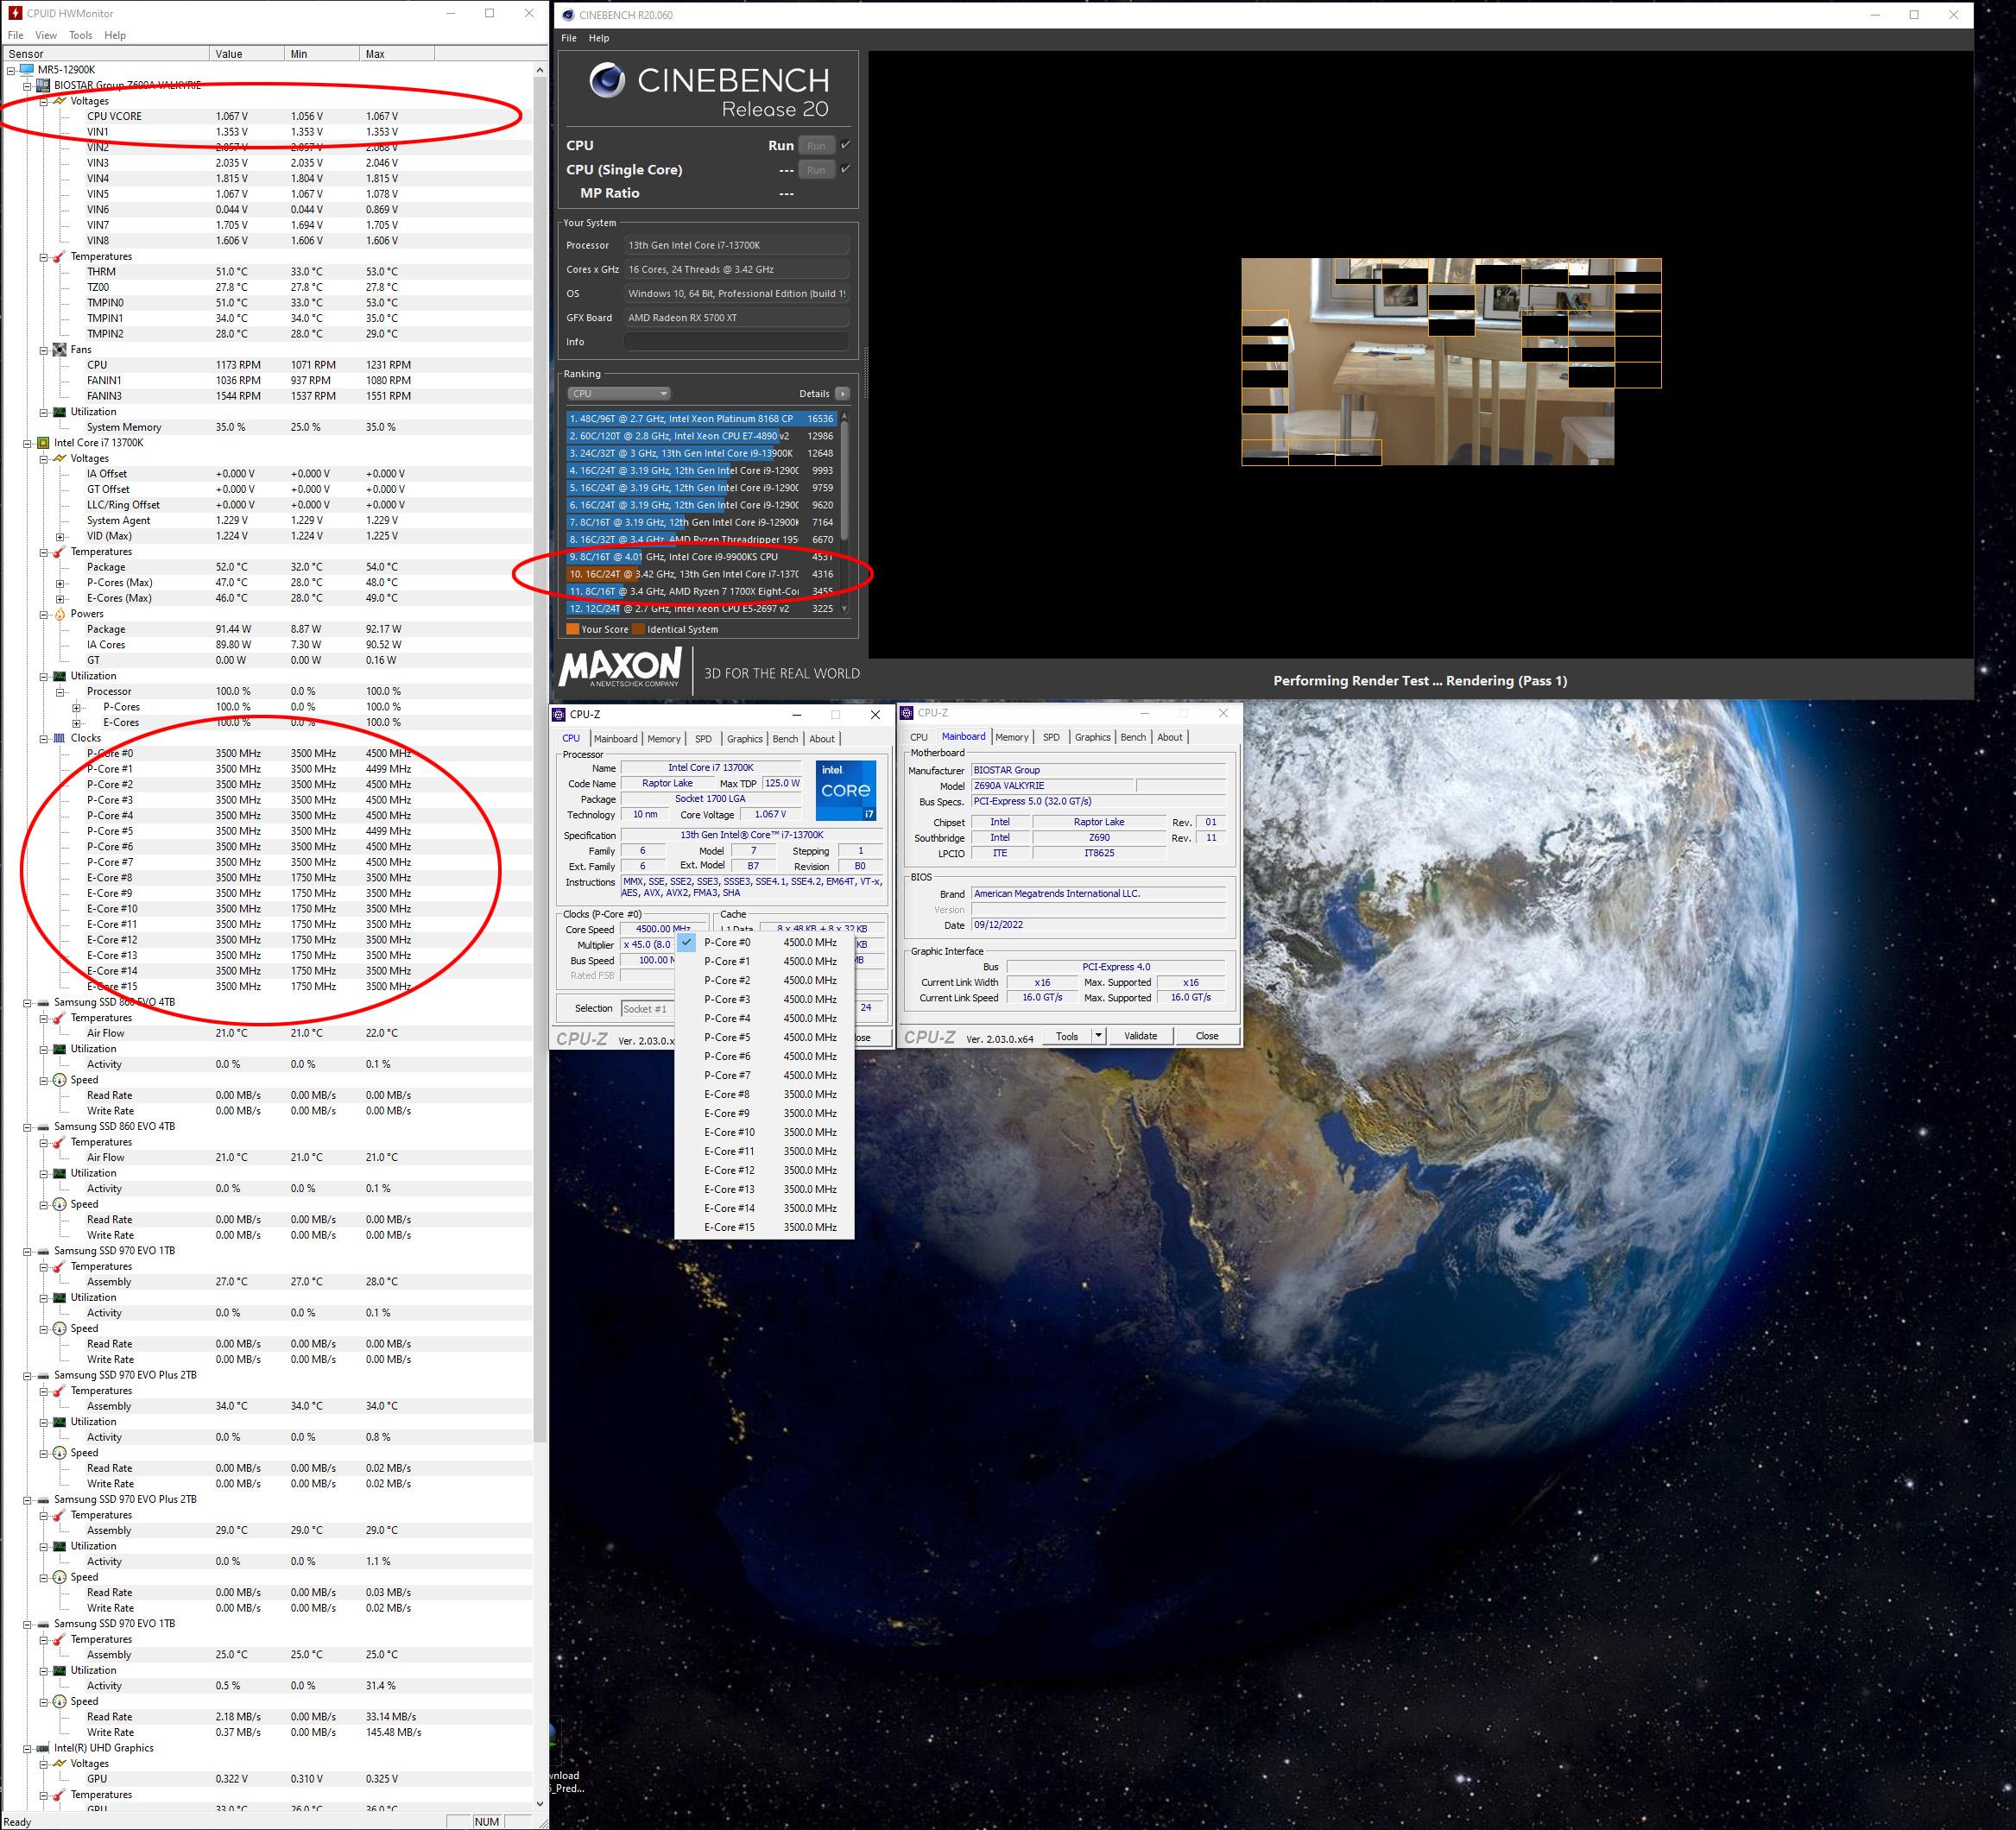Screen dimensions: 2016x1830
Task: Select ranking row for 13th Gen Intel Core i9-13900K
Action: click(x=701, y=453)
